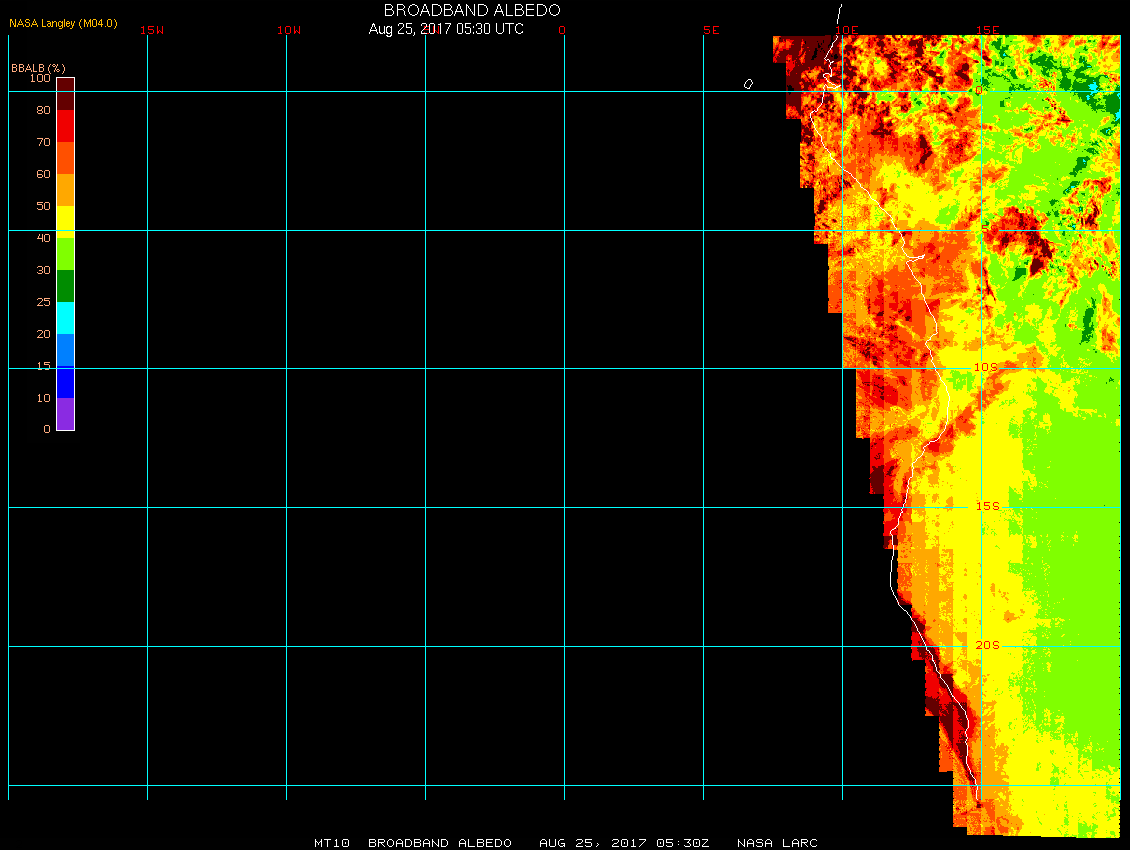This screenshot has height=850, width=1130.
Task: Select the dark maroon 80-100 legend swatch
Action: [65, 94]
